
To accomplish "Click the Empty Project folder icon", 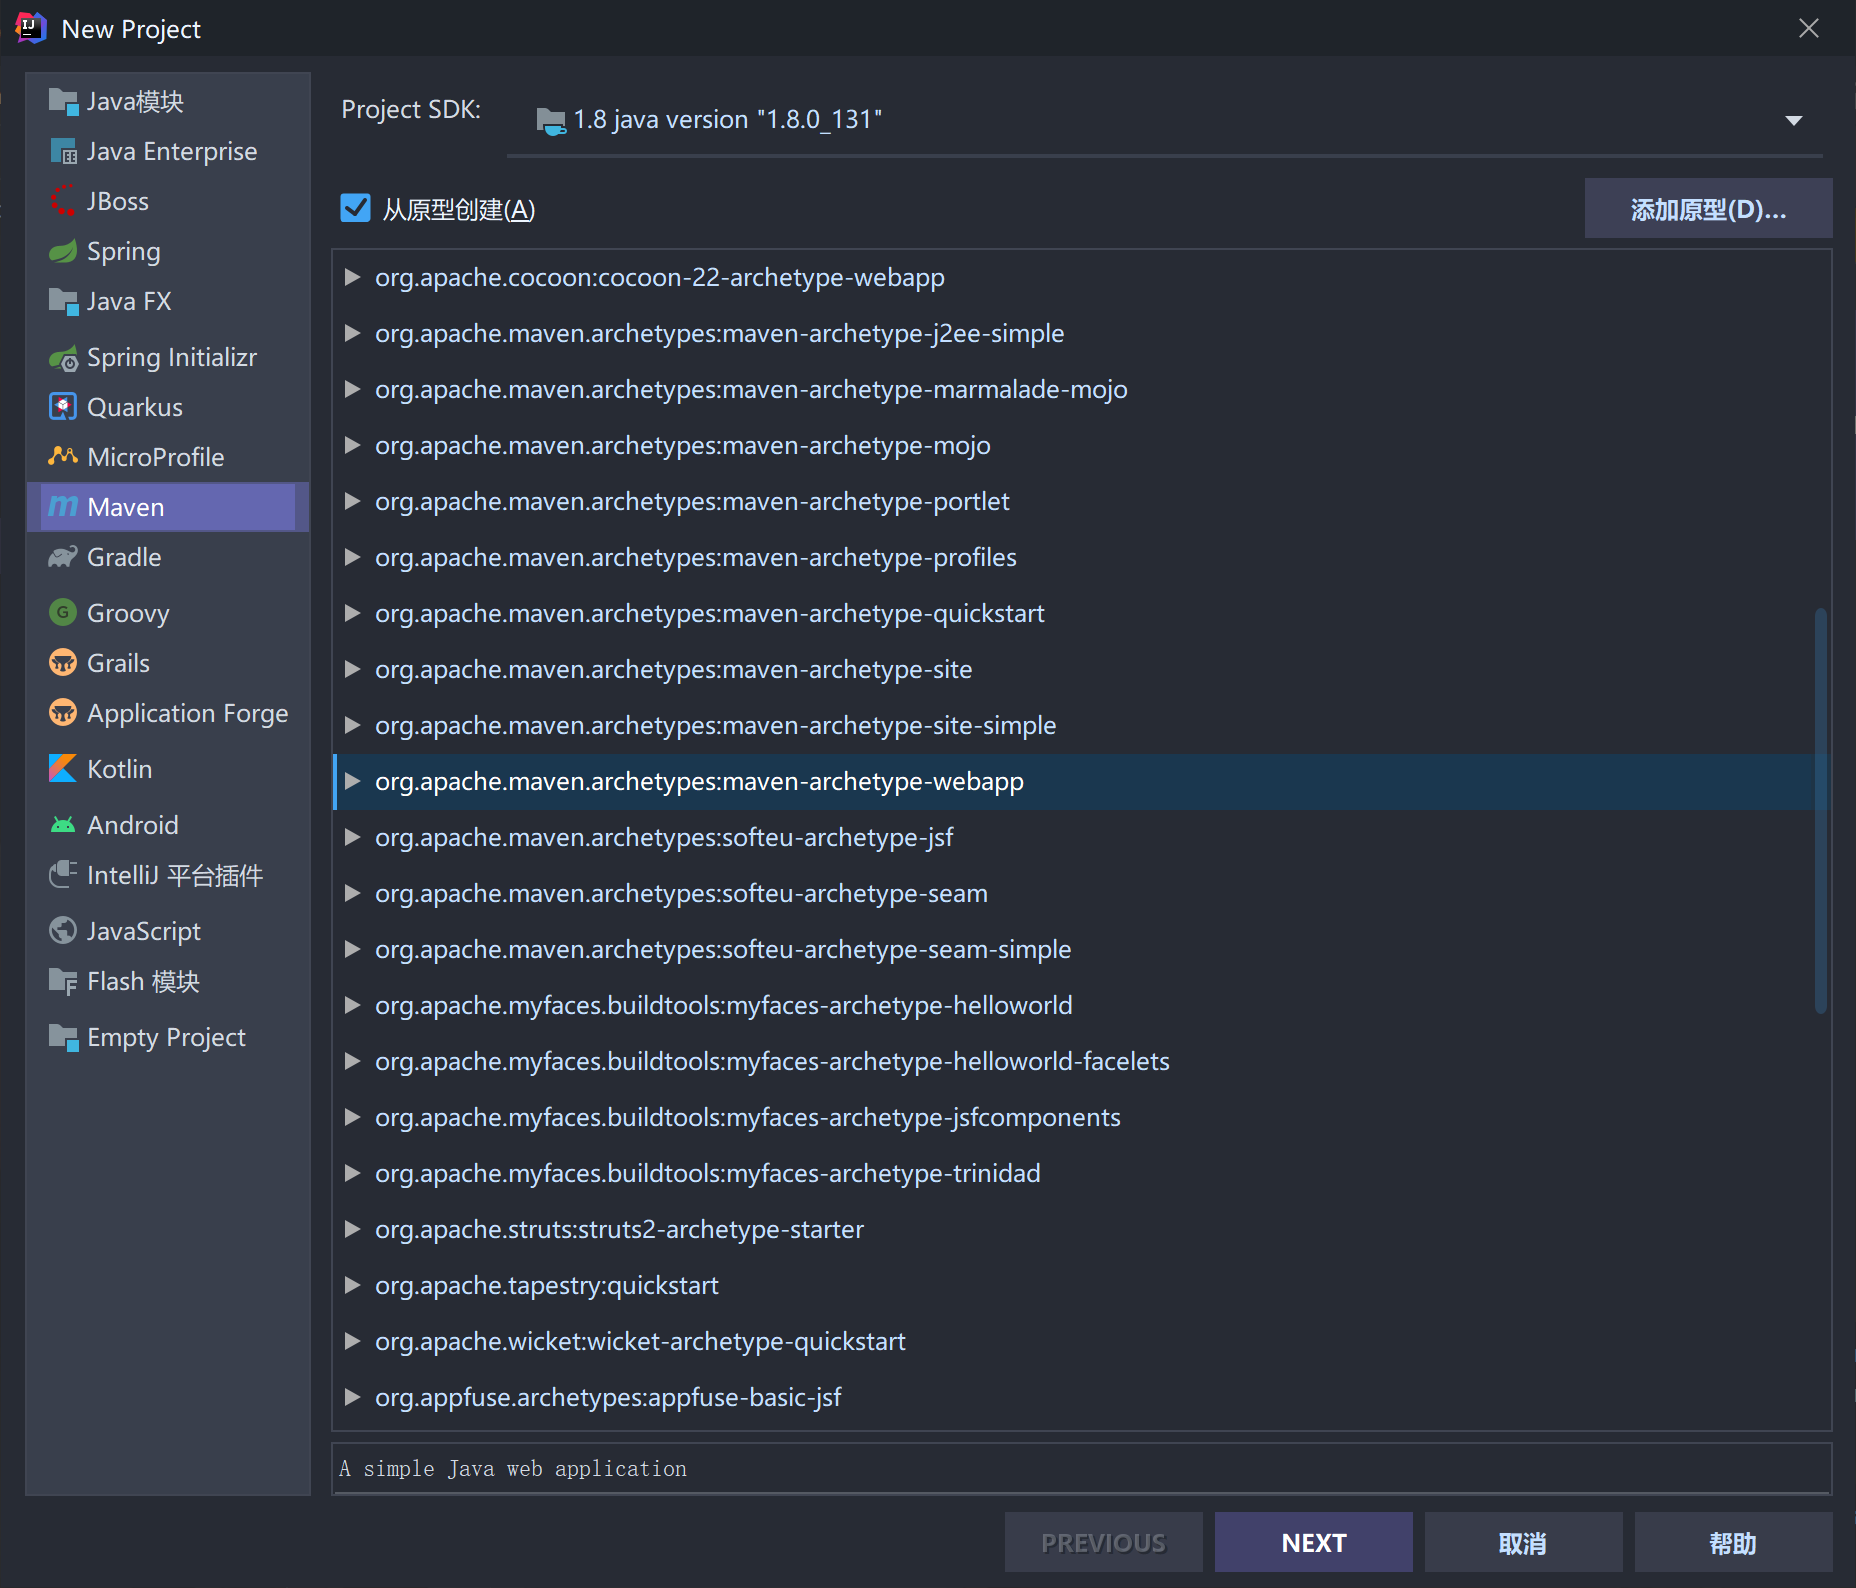I will 63,1037.
